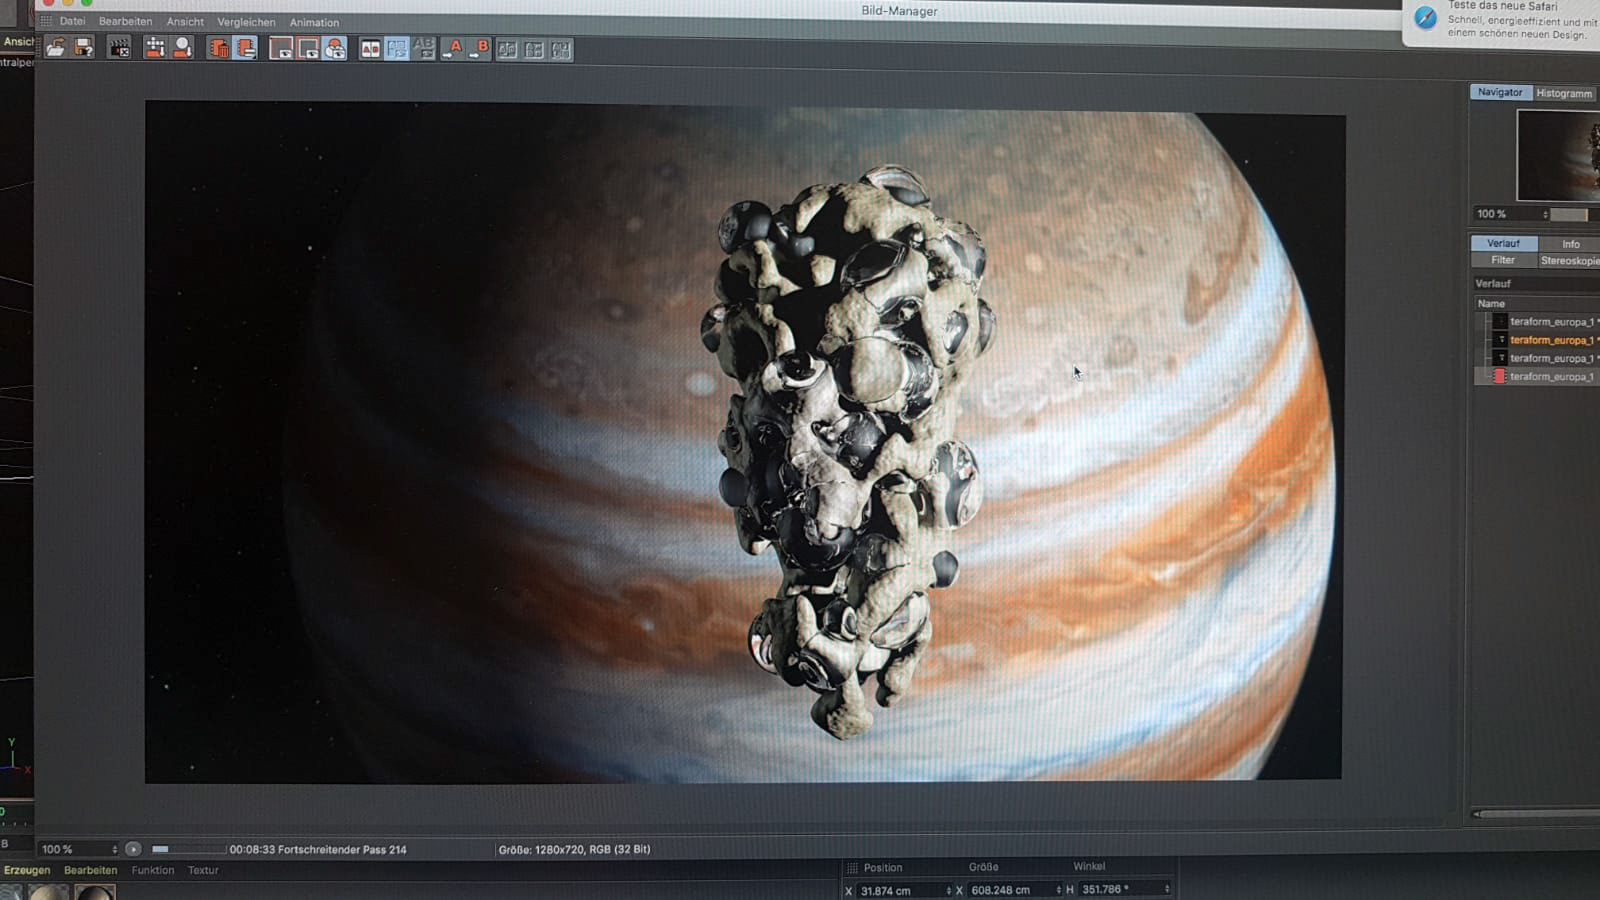The image size is (1600, 900).
Task: Open the Ansicht menu
Action: coord(185,22)
